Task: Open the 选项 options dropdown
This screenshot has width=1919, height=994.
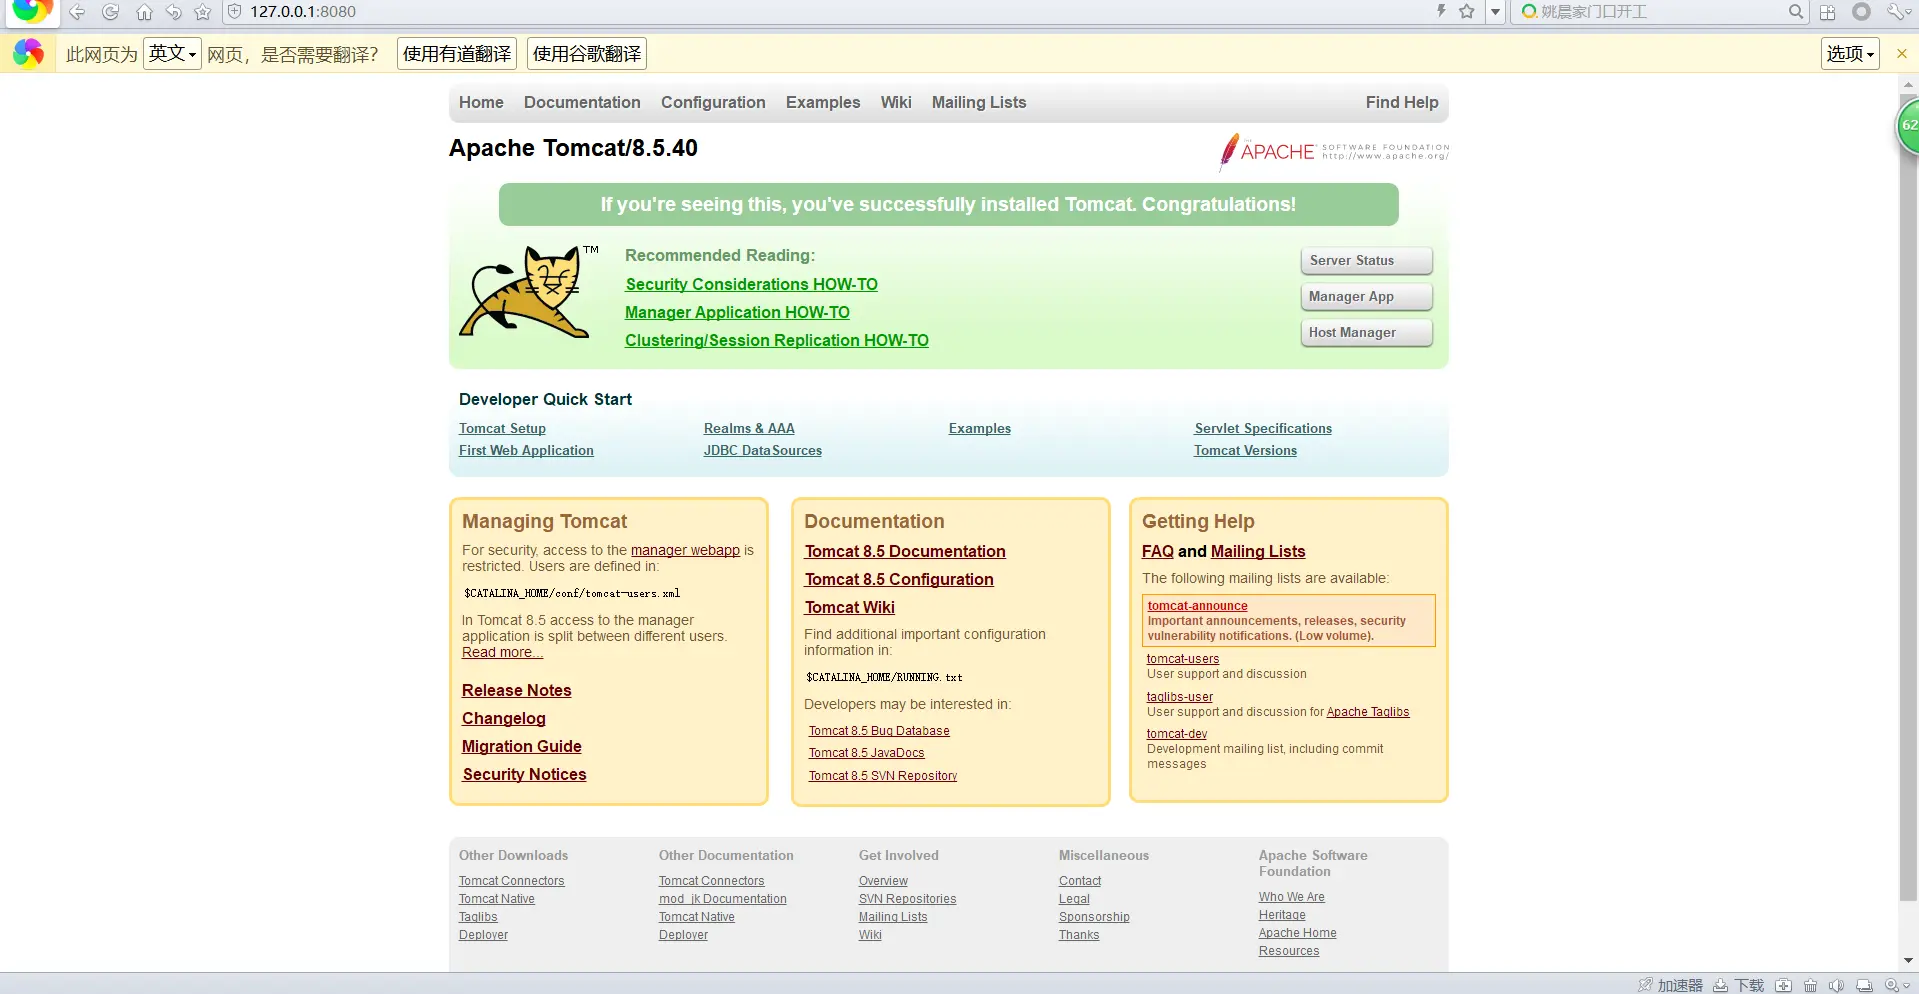Action: point(1850,54)
